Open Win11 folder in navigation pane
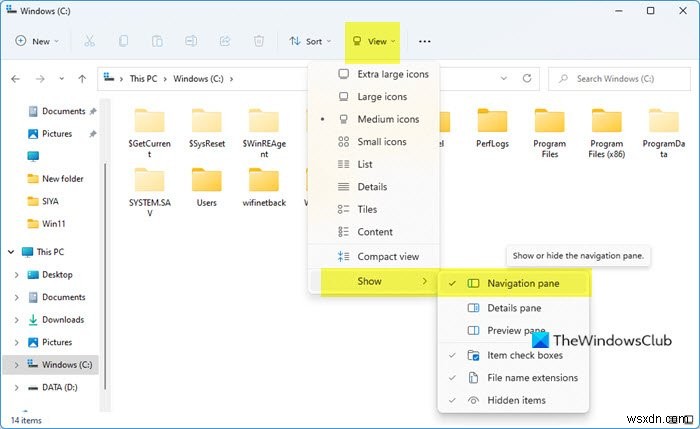The image size is (700, 429). point(46,224)
